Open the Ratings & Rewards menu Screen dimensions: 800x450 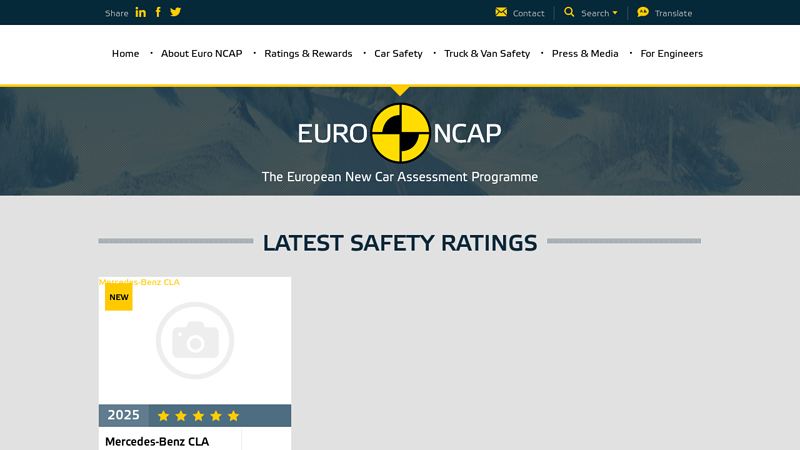[308, 54]
